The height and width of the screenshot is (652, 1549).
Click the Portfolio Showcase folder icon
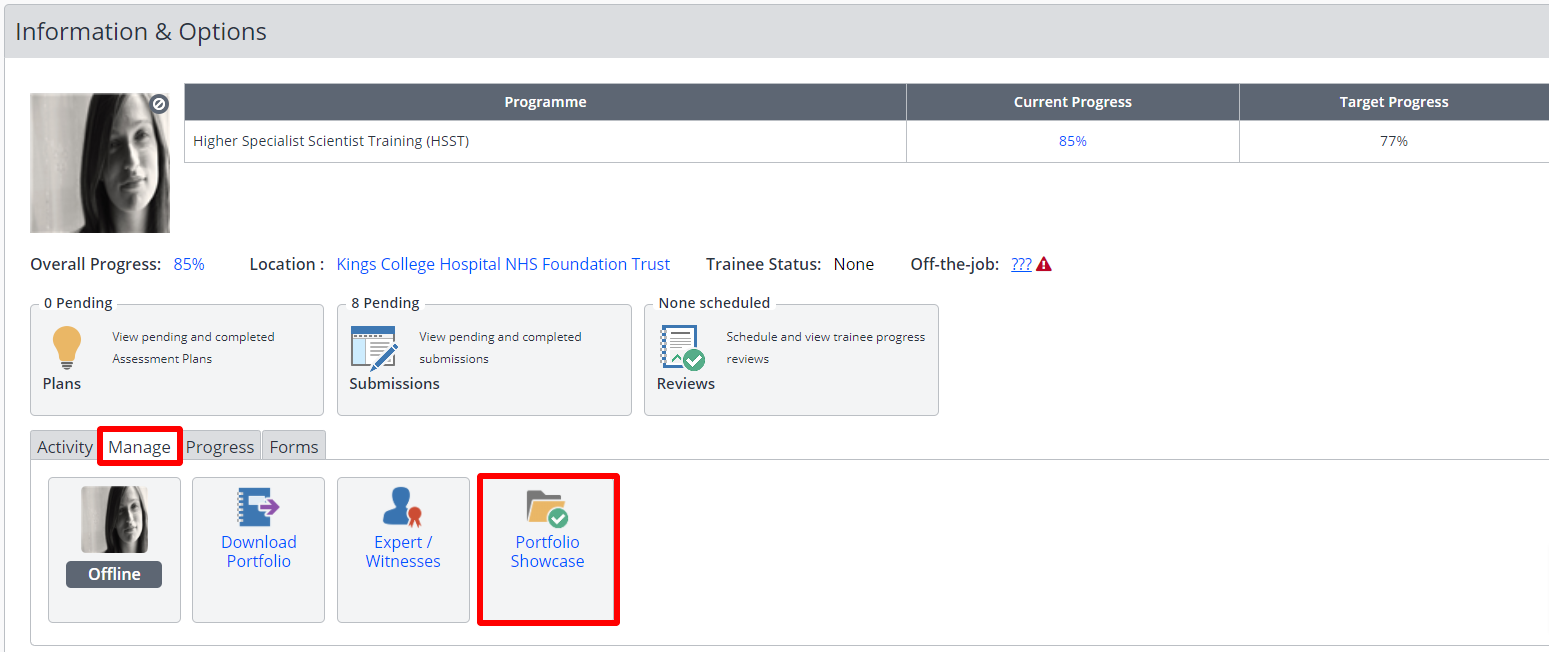click(x=547, y=508)
